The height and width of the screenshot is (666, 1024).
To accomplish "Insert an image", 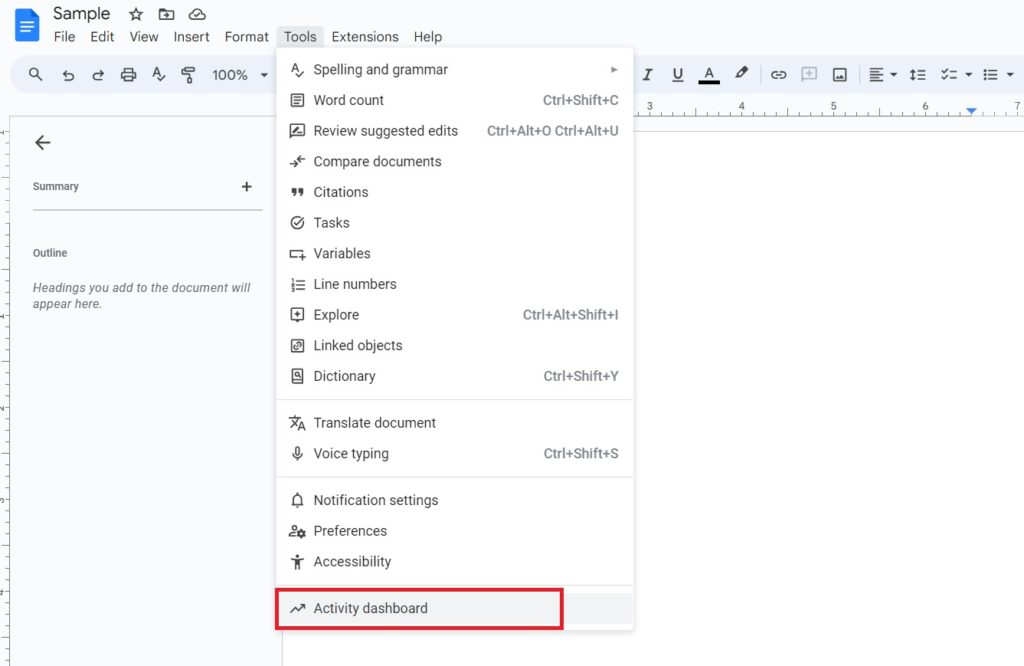I will [x=840, y=74].
